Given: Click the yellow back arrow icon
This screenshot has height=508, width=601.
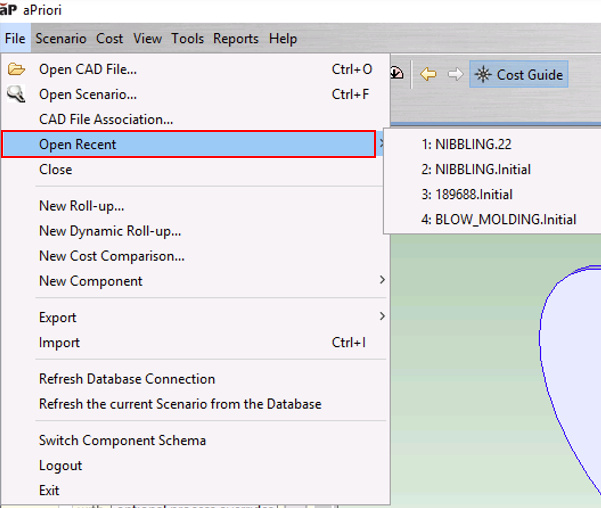Looking at the screenshot, I should [x=428, y=74].
